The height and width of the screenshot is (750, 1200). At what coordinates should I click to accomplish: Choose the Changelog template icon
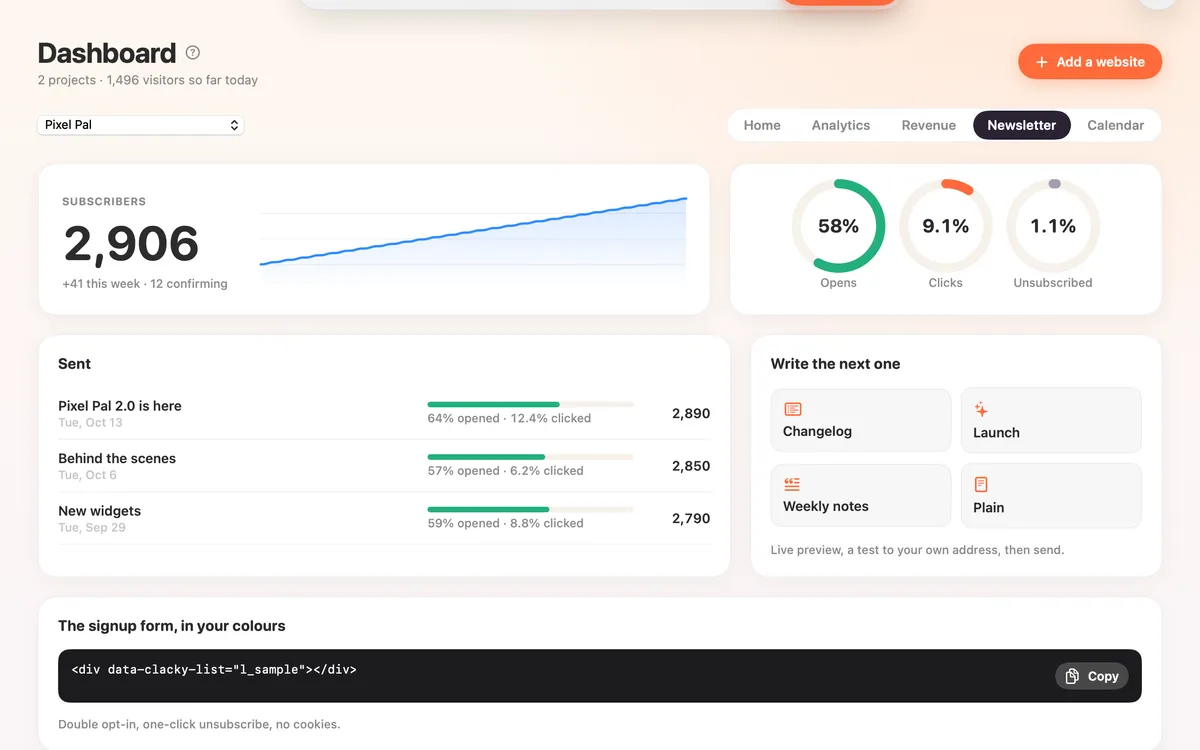click(793, 409)
